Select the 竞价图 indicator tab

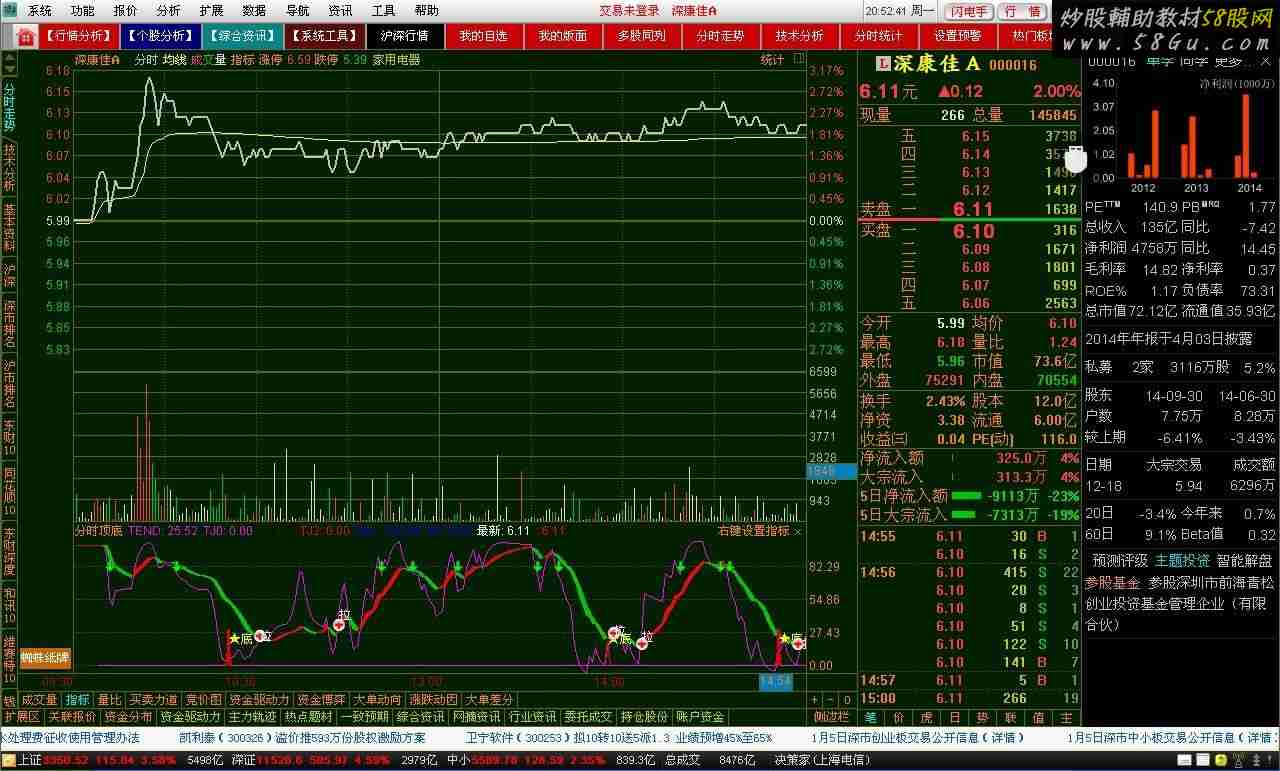[204, 700]
